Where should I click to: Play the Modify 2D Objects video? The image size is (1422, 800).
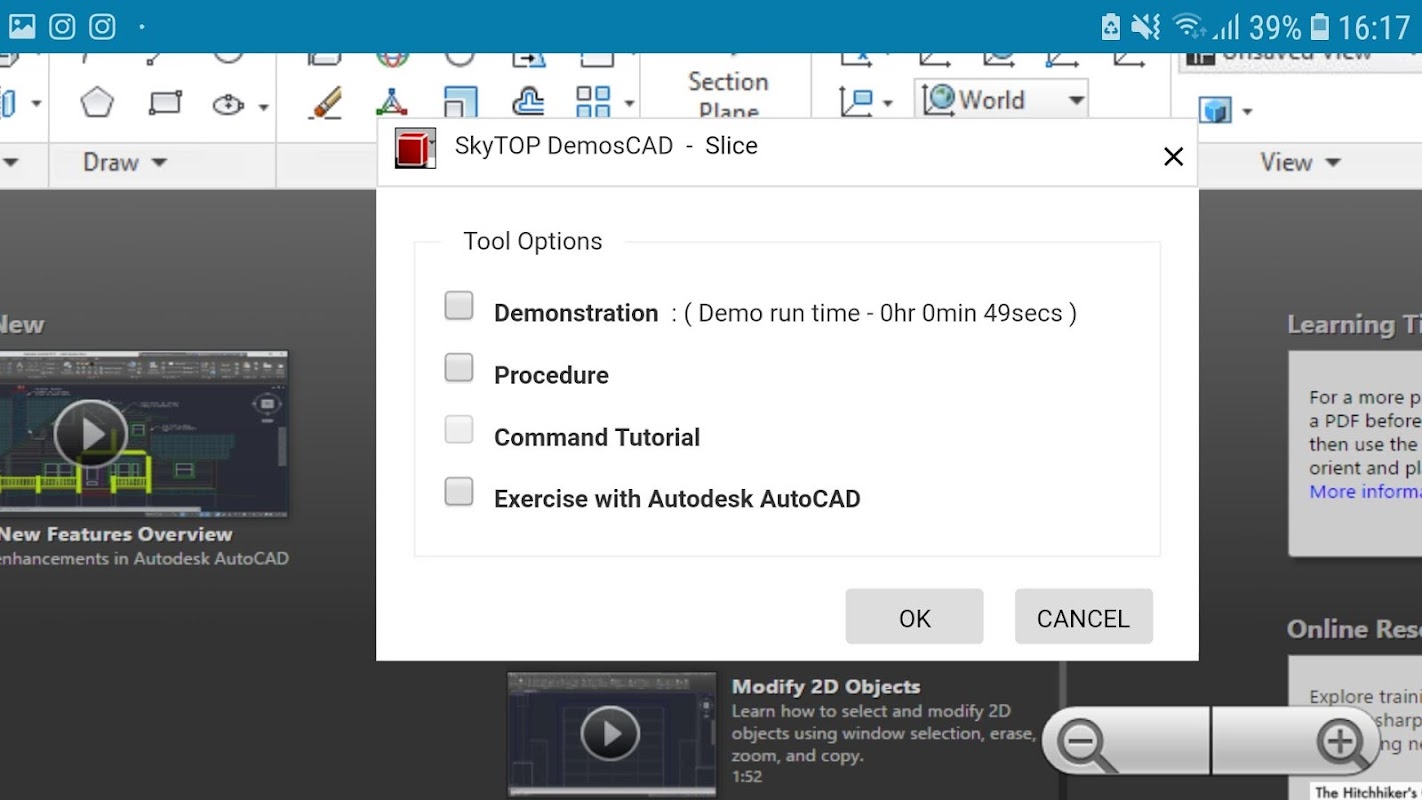pos(610,734)
